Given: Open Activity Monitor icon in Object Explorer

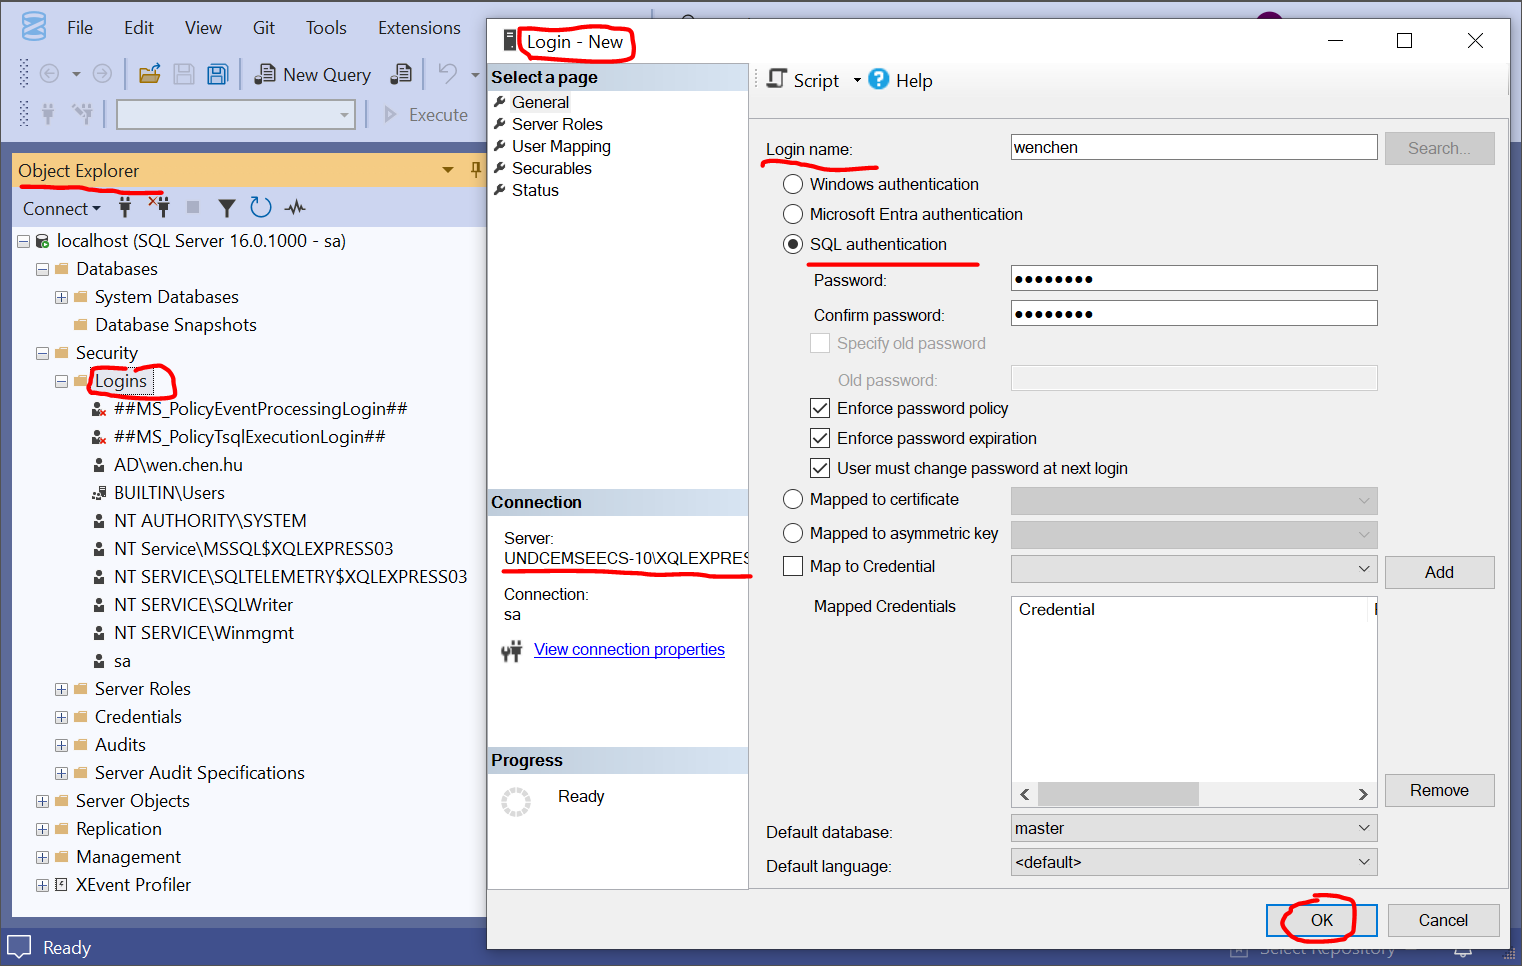Looking at the screenshot, I should pyautogui.click(x=295, y=208).
